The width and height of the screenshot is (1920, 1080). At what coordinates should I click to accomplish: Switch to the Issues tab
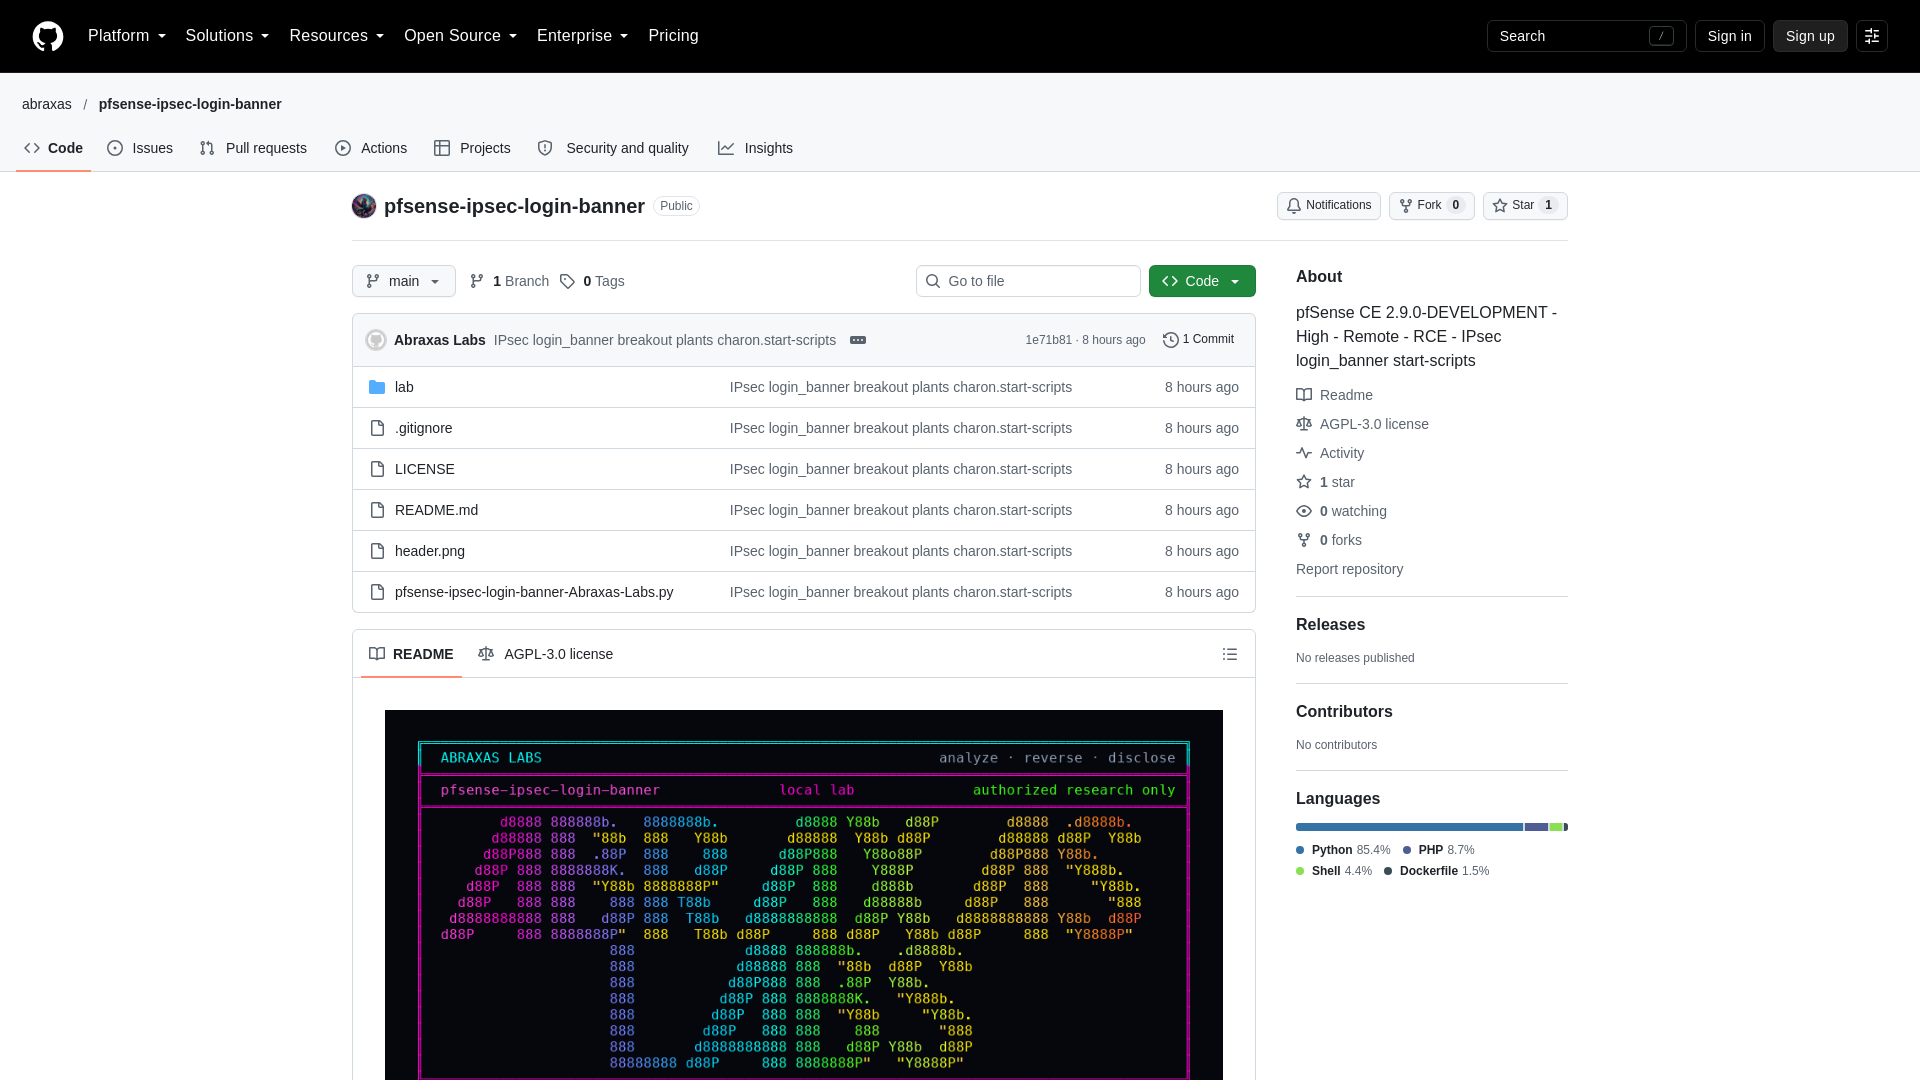pyautogui.click(x=140, y=148)
